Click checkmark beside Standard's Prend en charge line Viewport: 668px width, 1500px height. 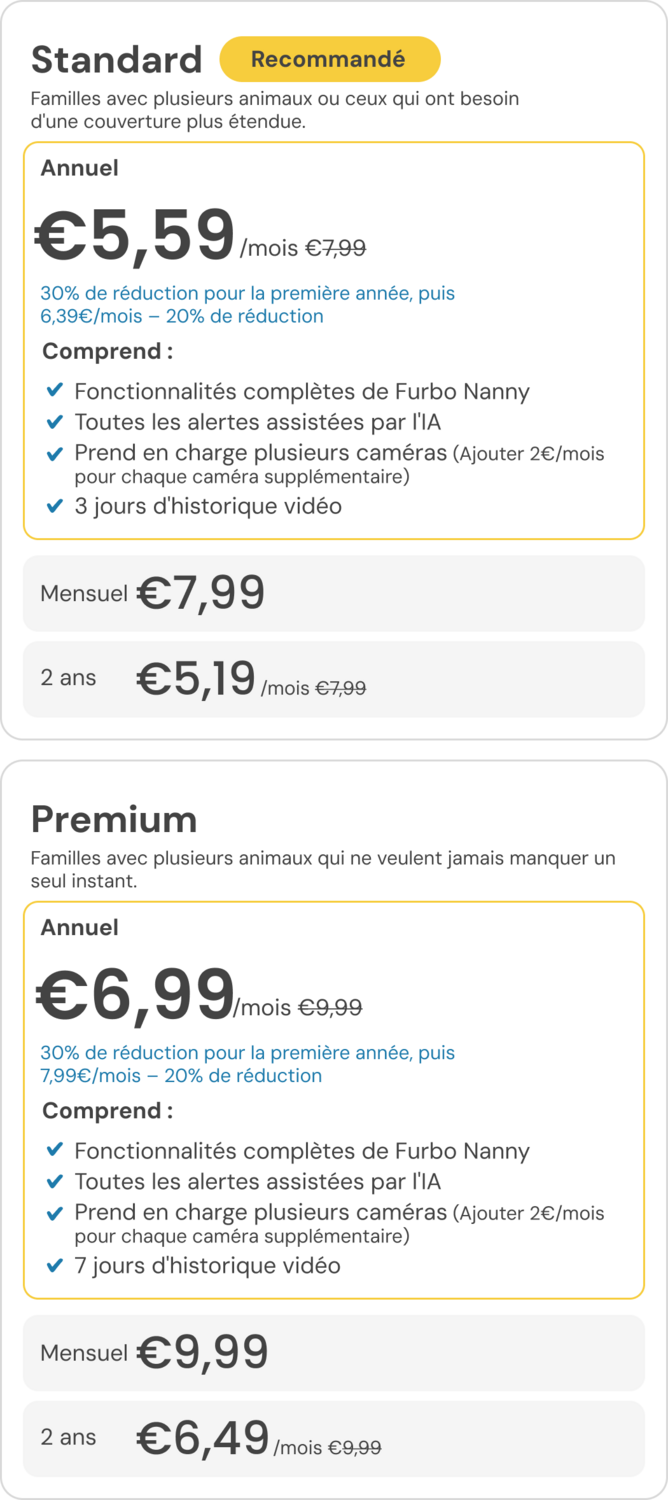point(55,454)
